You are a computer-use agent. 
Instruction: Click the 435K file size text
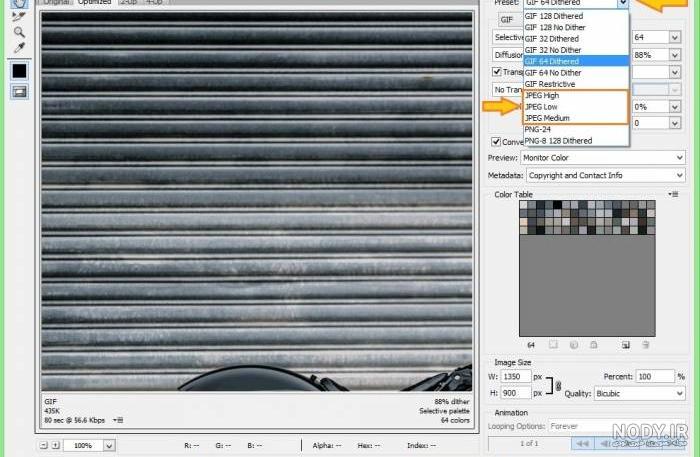coord(52,411)
